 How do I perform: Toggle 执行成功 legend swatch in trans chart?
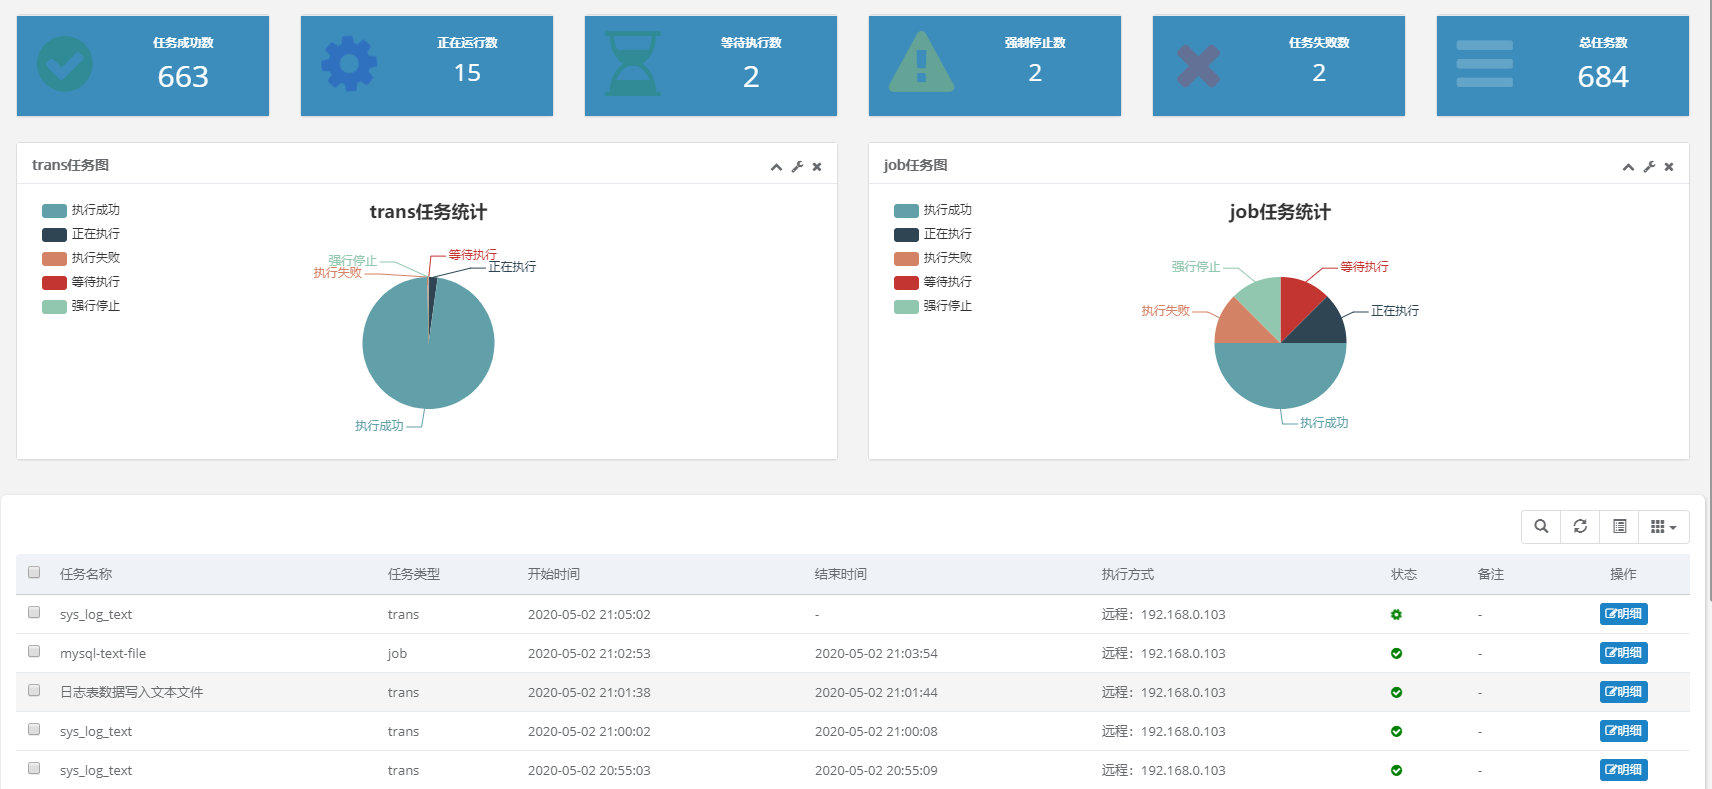54,211
